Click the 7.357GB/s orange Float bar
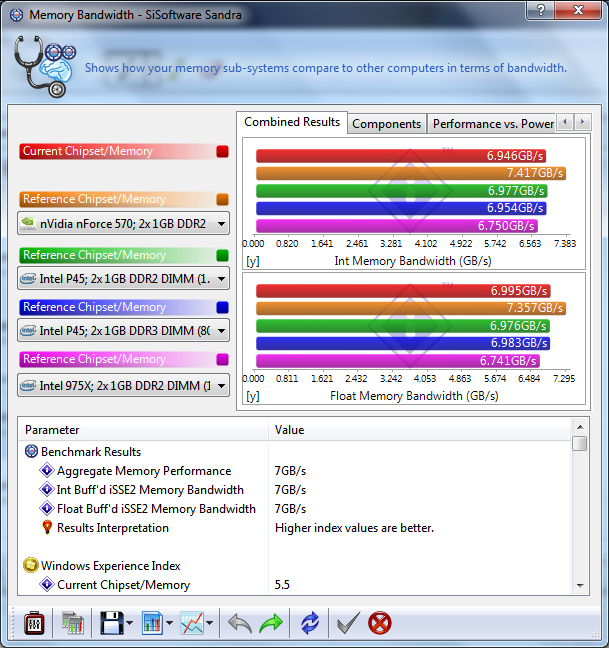This screenshot has height=648, width=609. [x=411, y=308]
